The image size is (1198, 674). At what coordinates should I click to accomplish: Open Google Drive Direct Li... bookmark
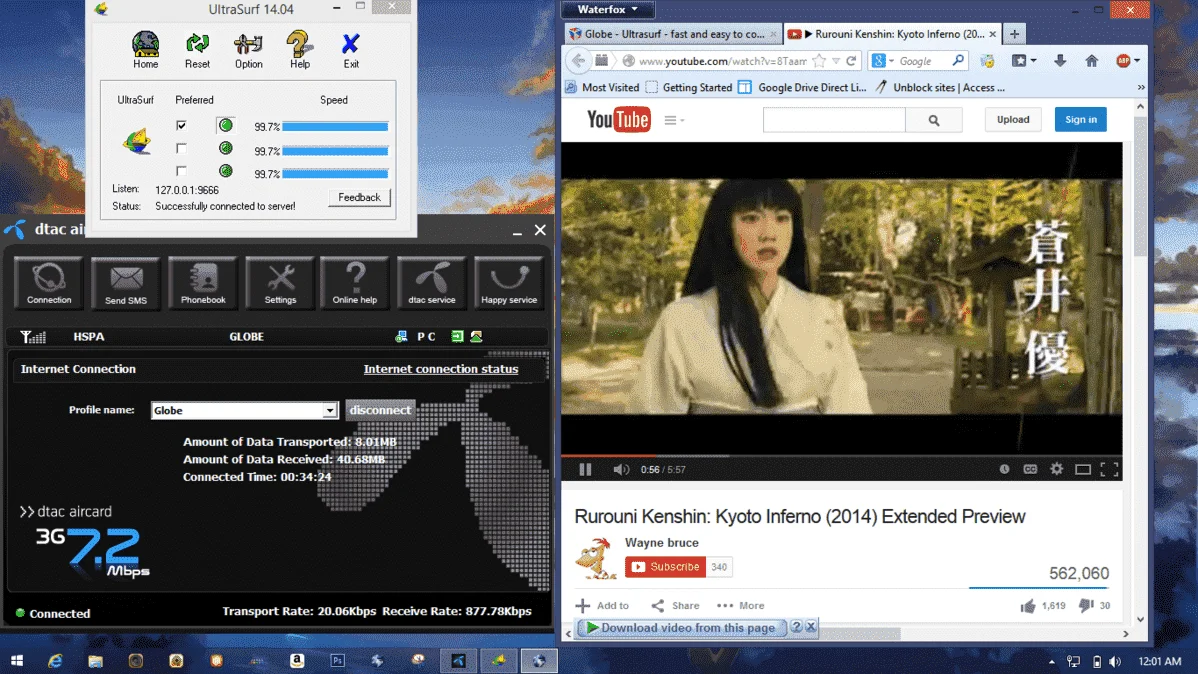click(x=802, y=87)
